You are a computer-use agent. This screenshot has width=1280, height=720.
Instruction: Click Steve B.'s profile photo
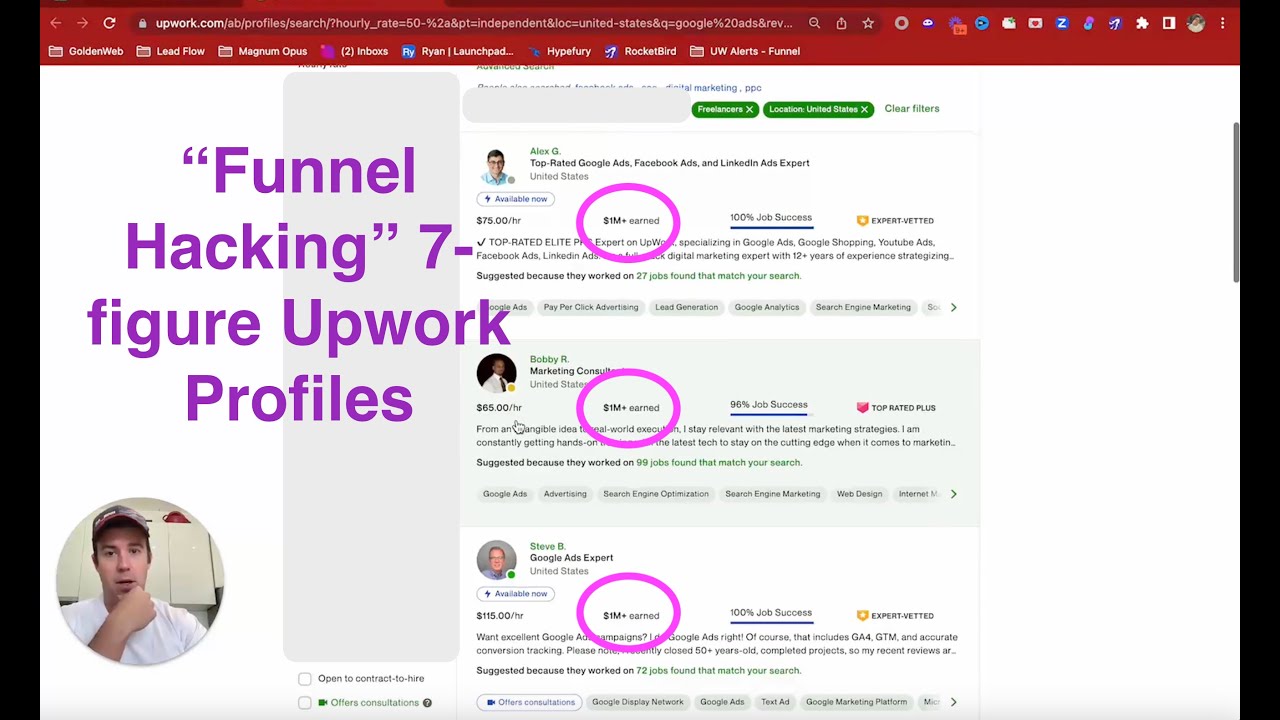(496, 560)
